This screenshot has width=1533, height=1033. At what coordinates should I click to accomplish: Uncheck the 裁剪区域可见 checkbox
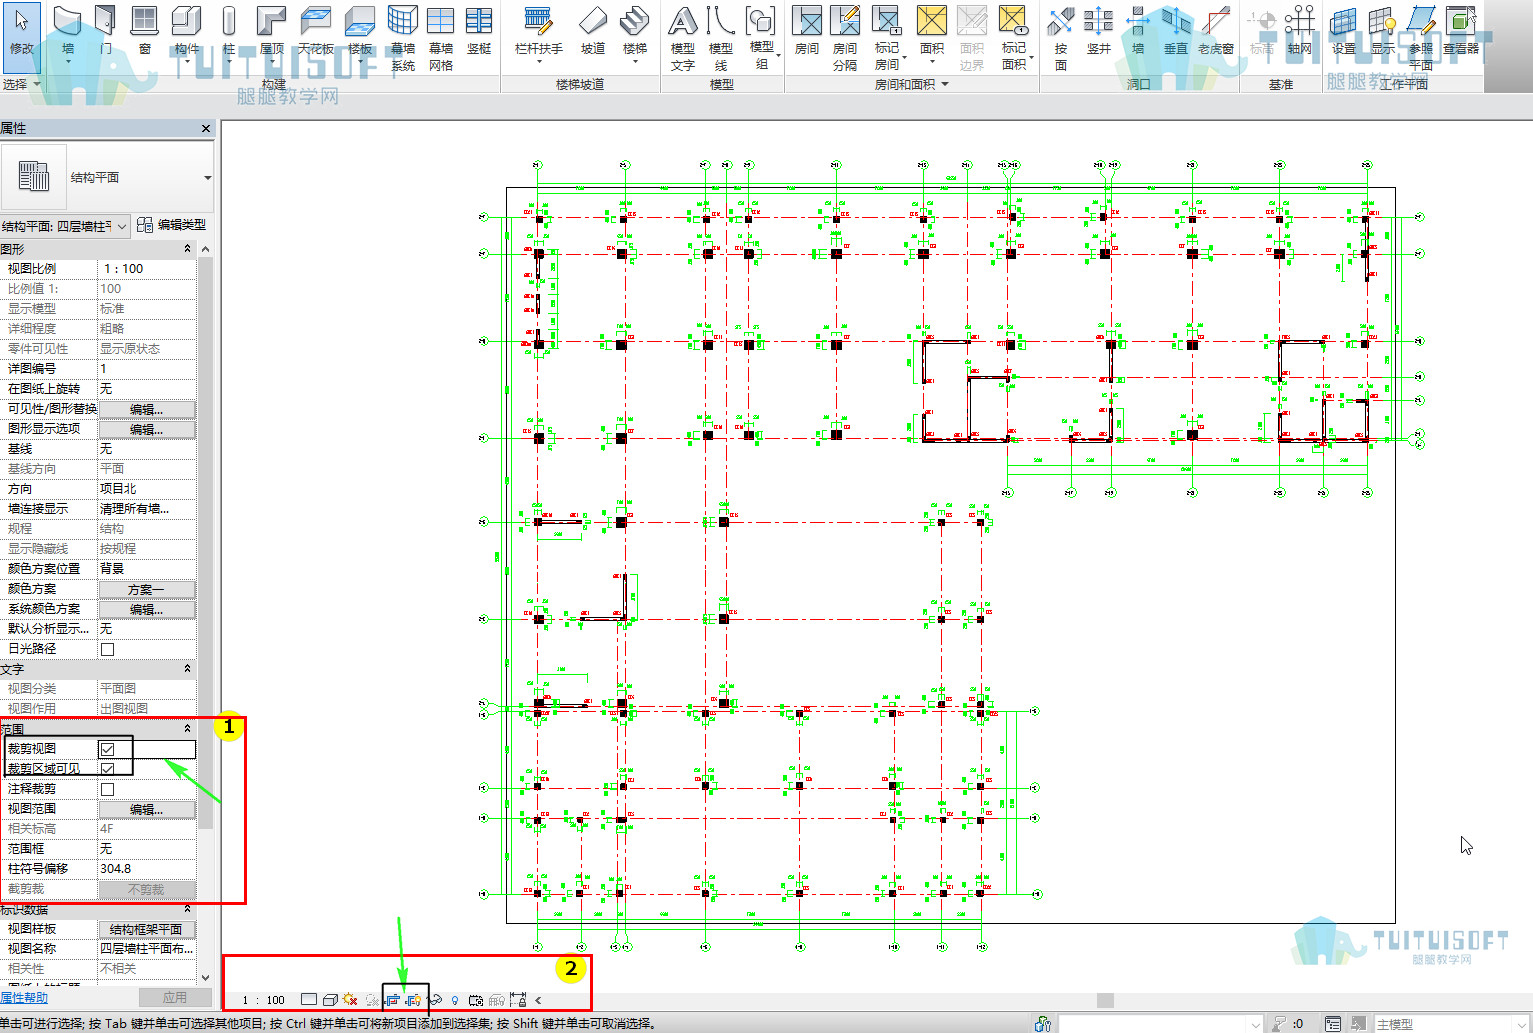coord(107,769)
